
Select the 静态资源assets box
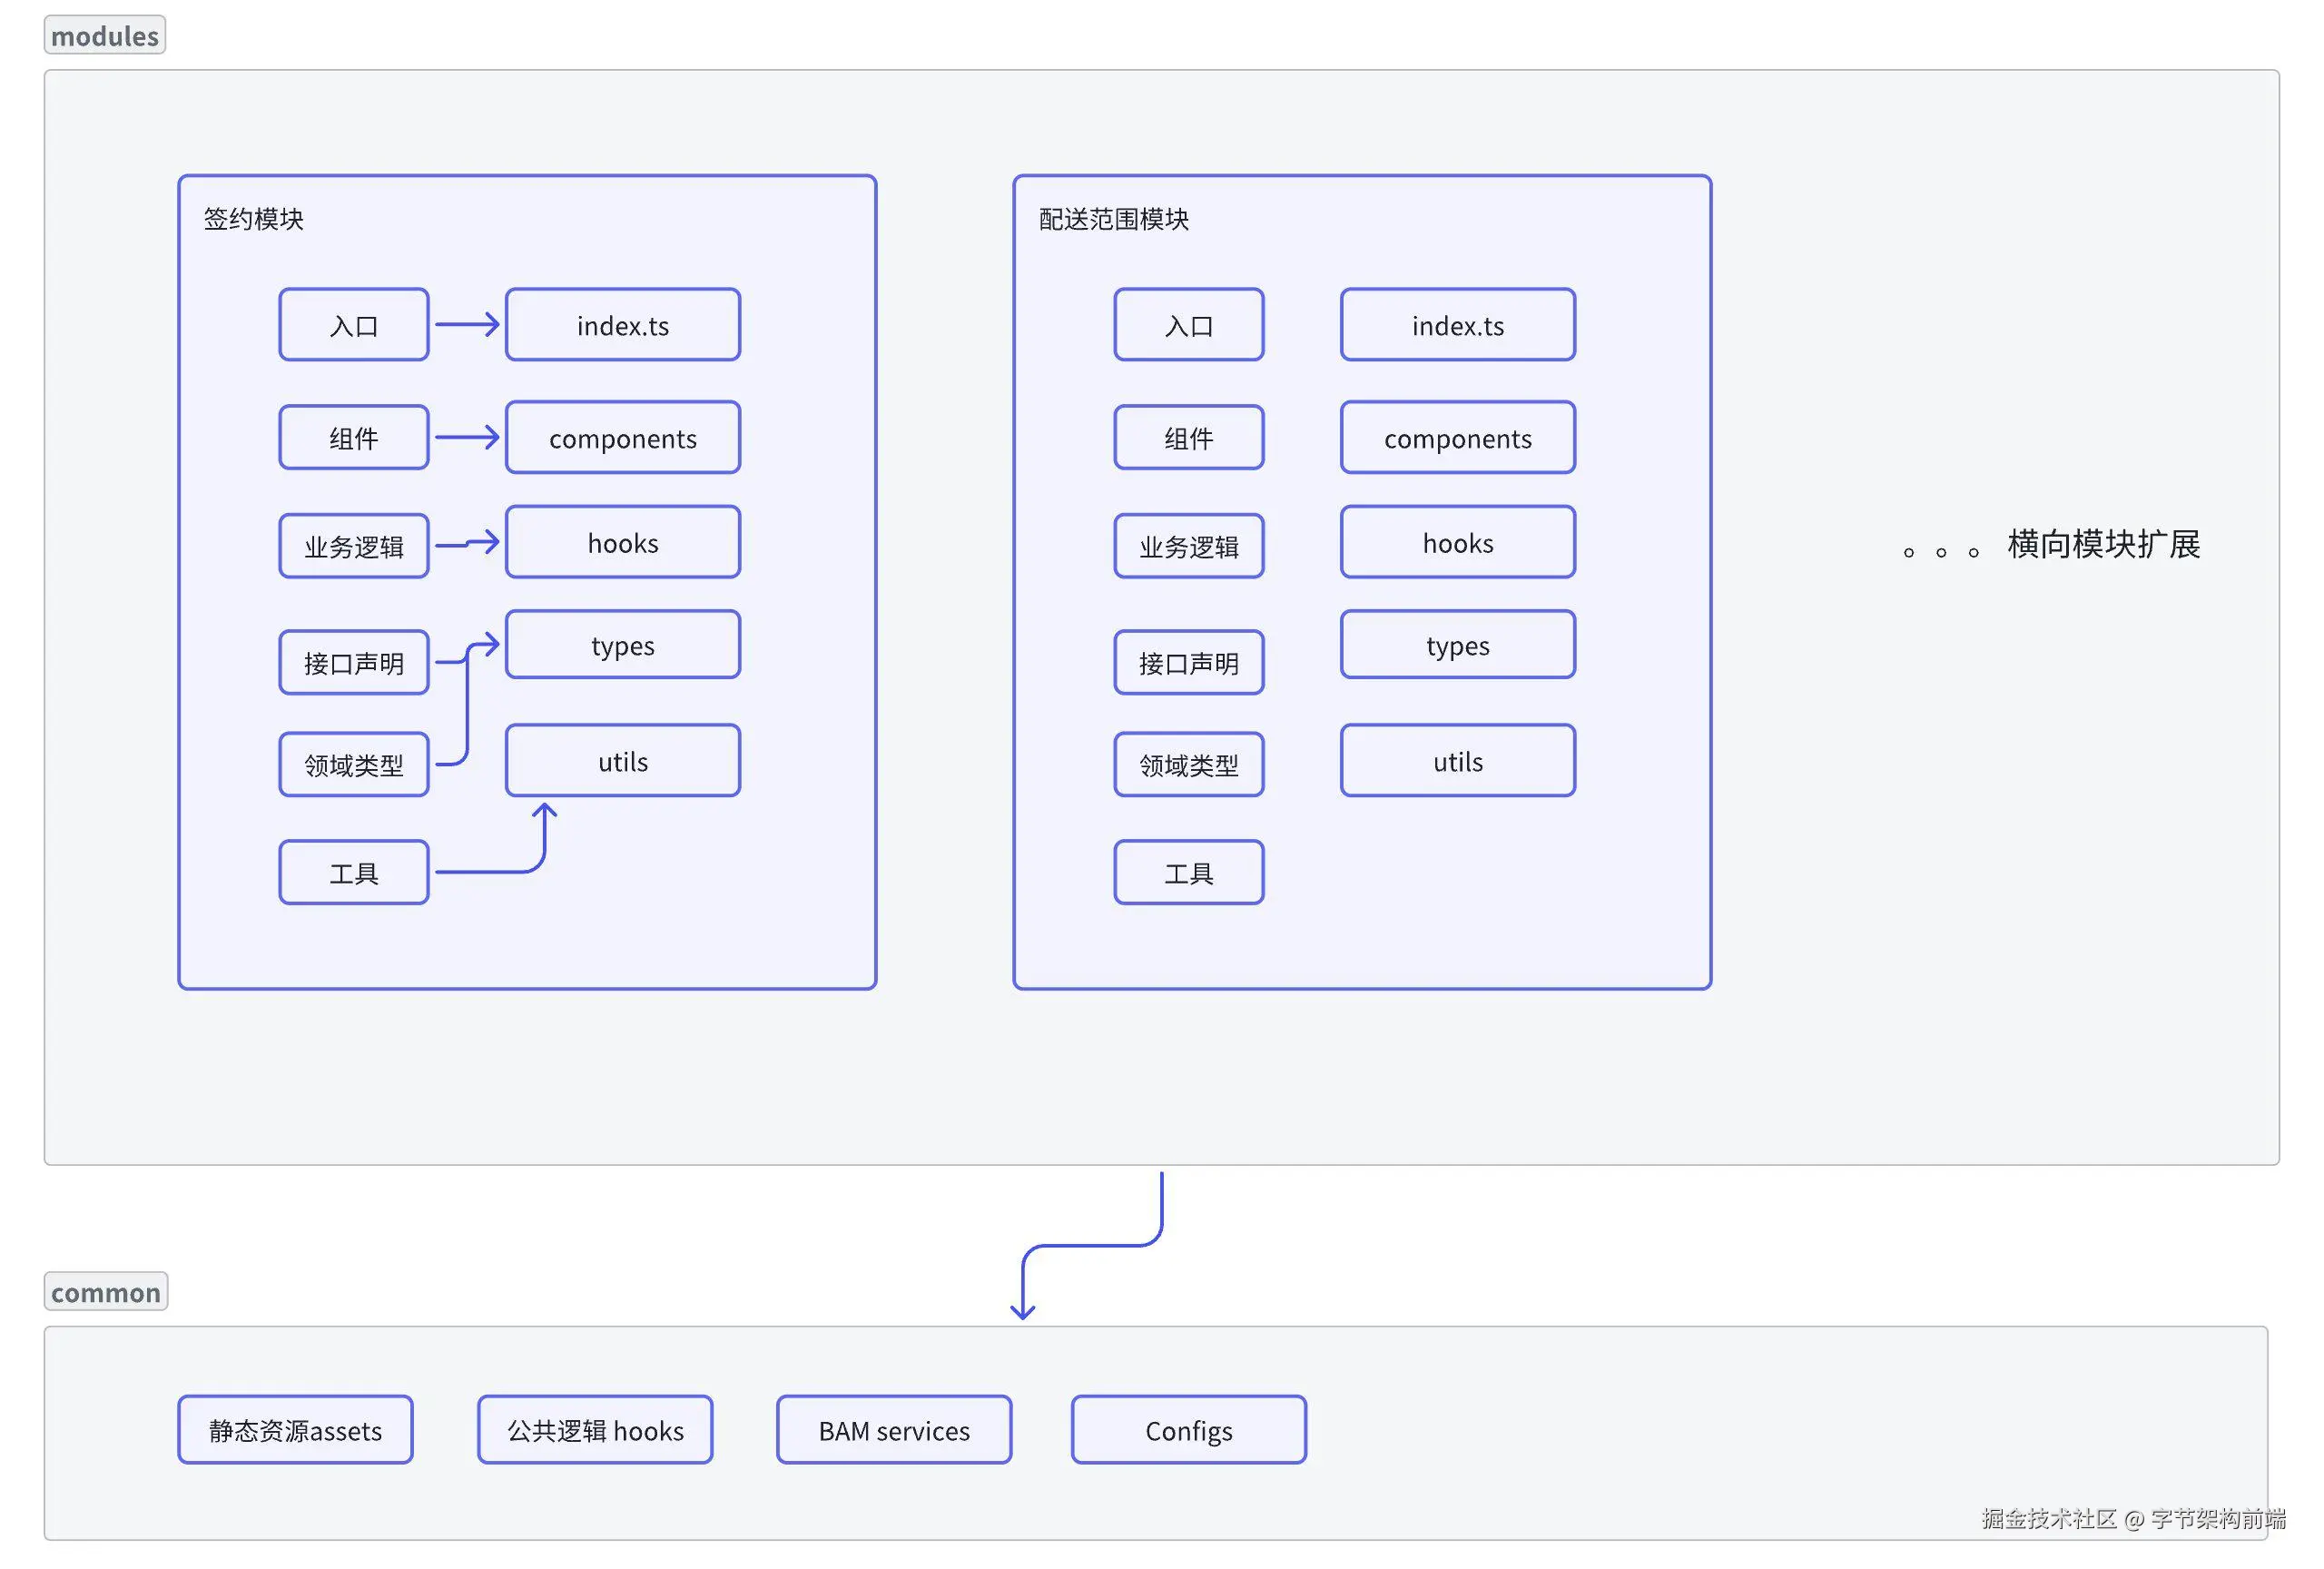coord(295,1430)
